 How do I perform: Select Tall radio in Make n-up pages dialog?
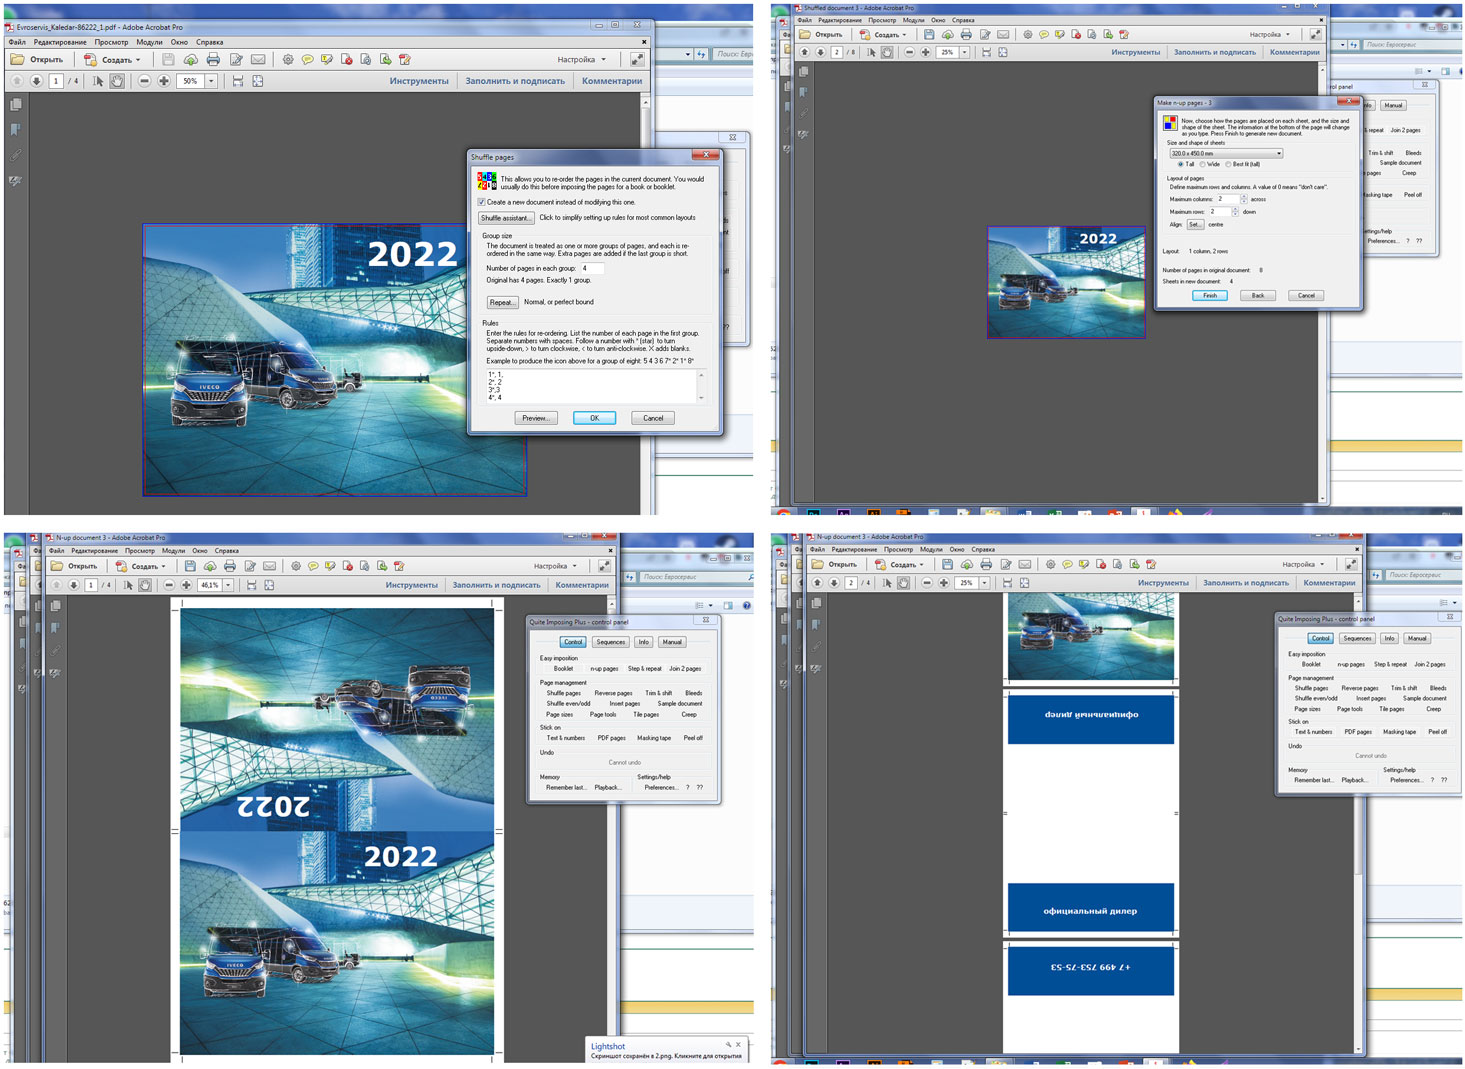[1181, 164]
